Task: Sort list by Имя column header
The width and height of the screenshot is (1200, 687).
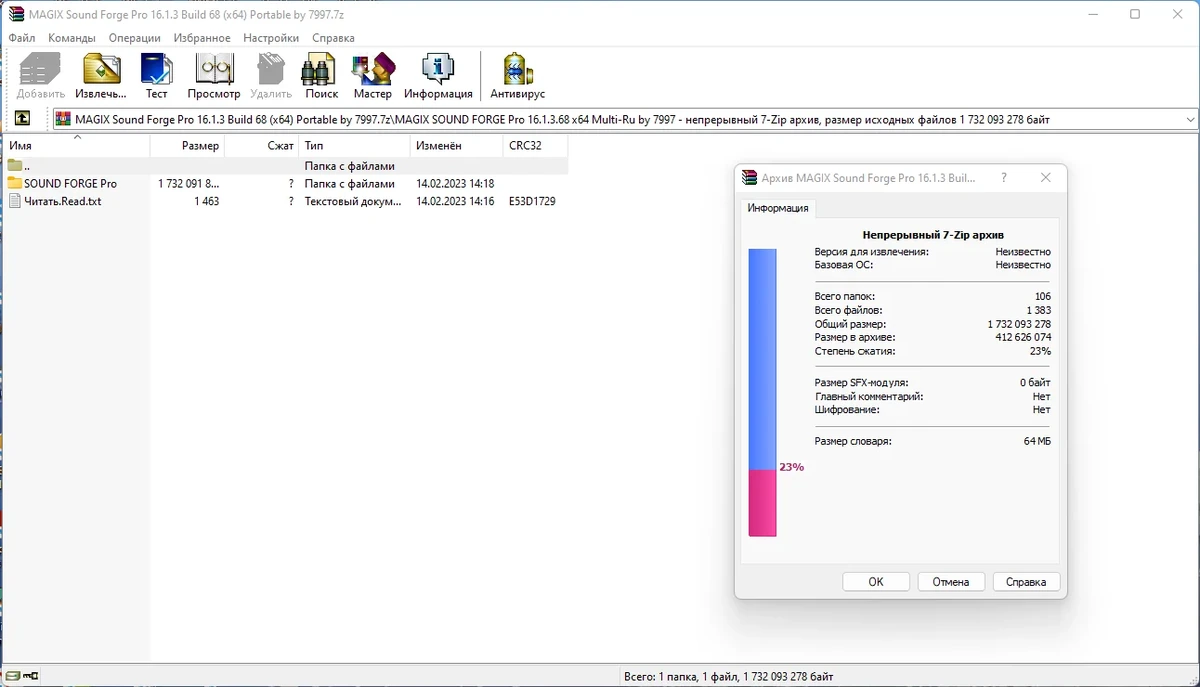Action: [x=76, y=146]
